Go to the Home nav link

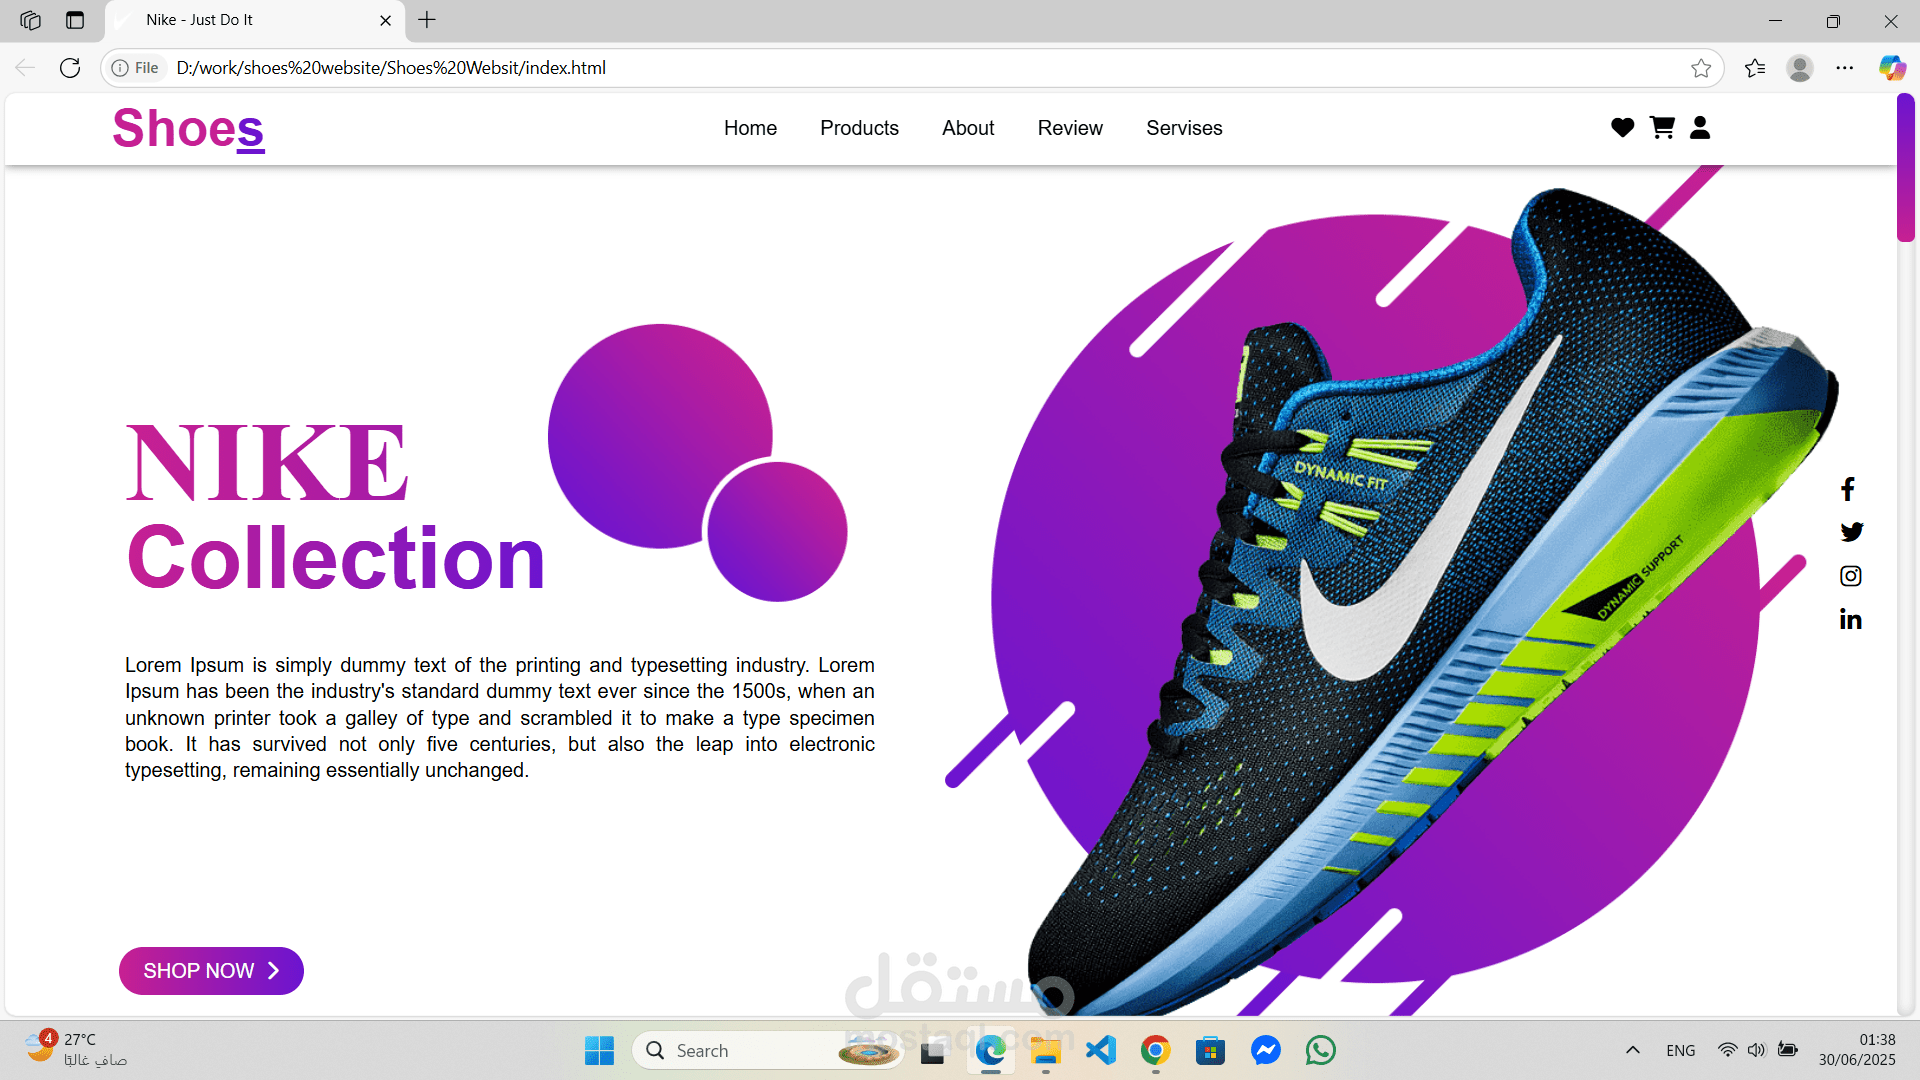[x=750, y=128]
